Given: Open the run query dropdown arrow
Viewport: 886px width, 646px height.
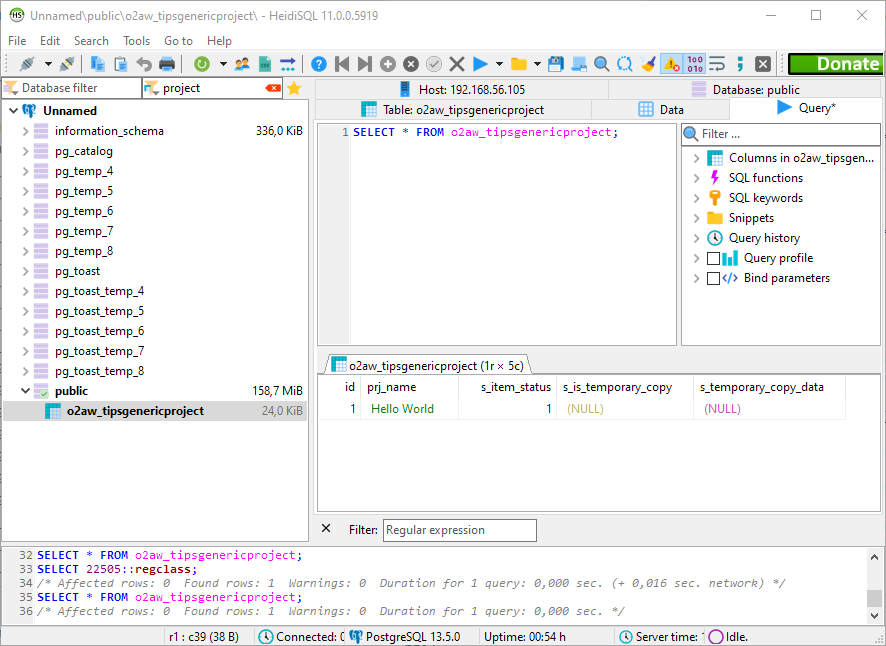Looking at the screenshot, I should (499, 64).
